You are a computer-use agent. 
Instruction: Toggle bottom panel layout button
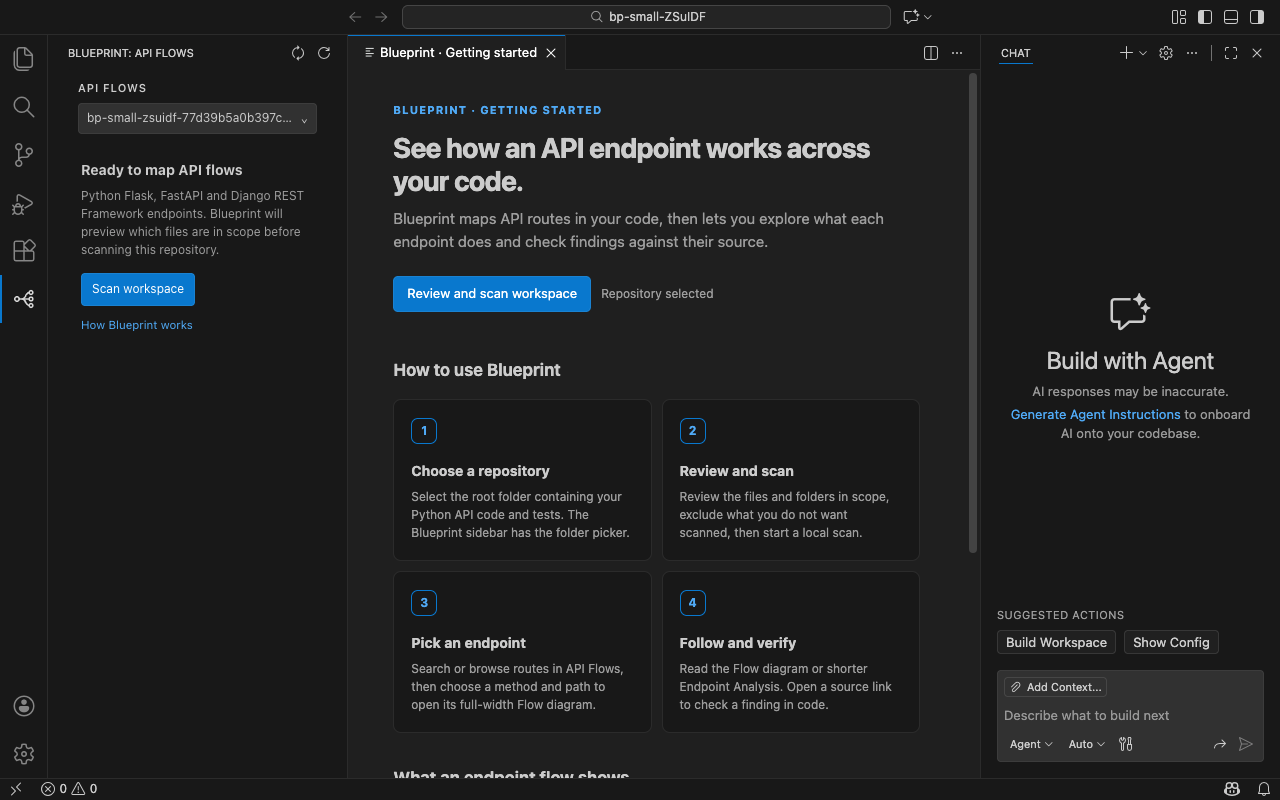[1231, 17]
